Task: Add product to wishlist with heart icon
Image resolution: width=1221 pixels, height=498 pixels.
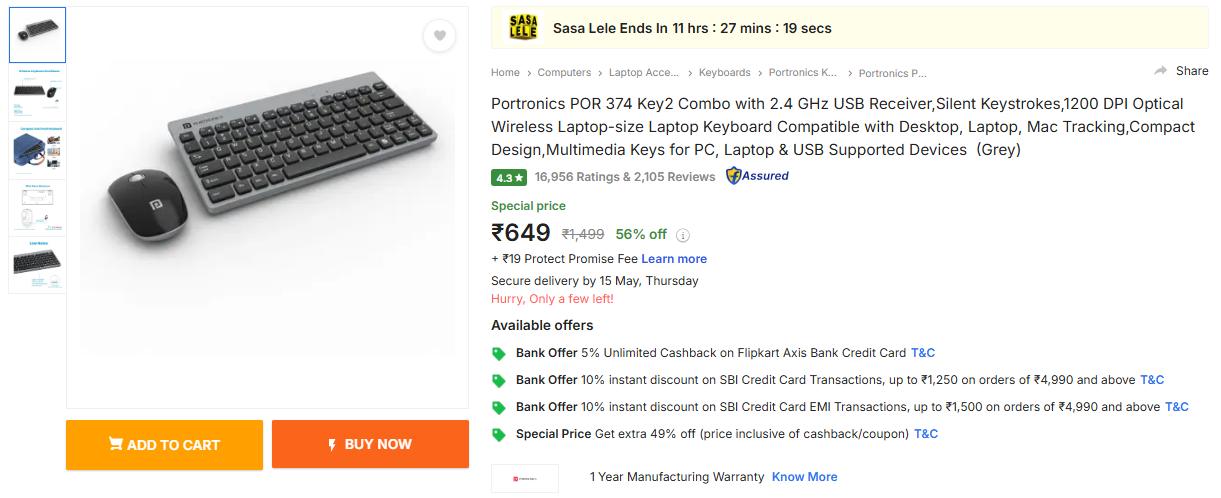Action: (439, 36)
